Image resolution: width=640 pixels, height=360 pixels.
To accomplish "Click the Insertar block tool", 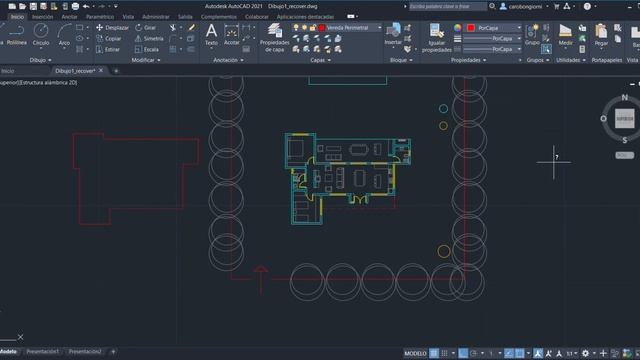I will coord(393,34).
